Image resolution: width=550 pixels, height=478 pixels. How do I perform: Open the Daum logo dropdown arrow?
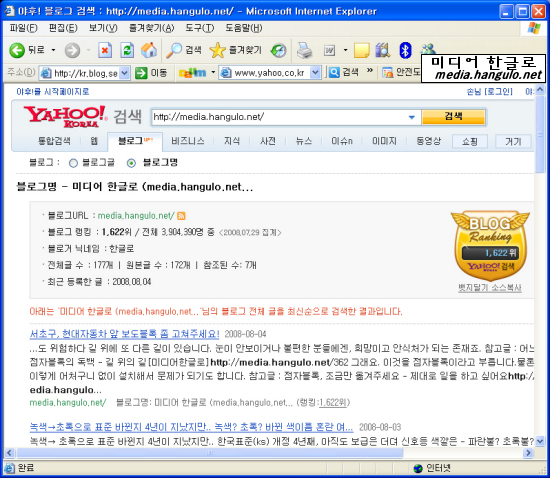pyautogui.click(x=213, y=72)
